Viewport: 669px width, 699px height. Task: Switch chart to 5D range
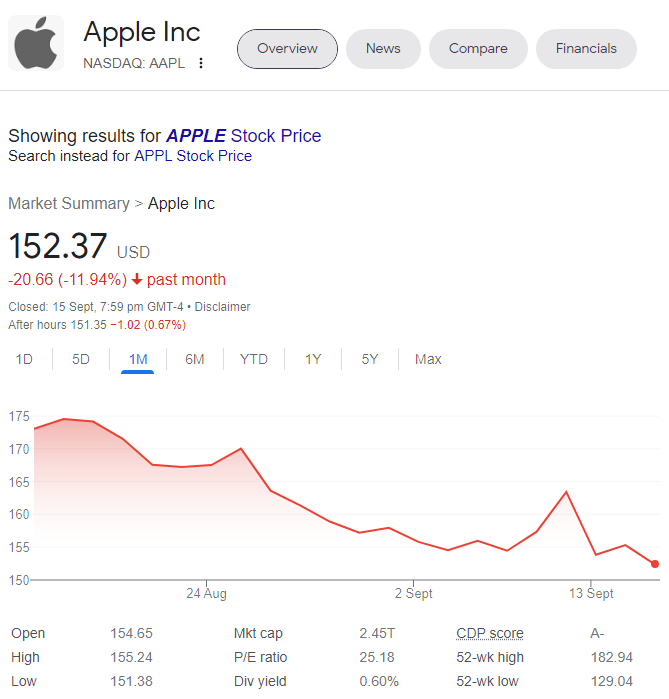click(x=81, y=359)
